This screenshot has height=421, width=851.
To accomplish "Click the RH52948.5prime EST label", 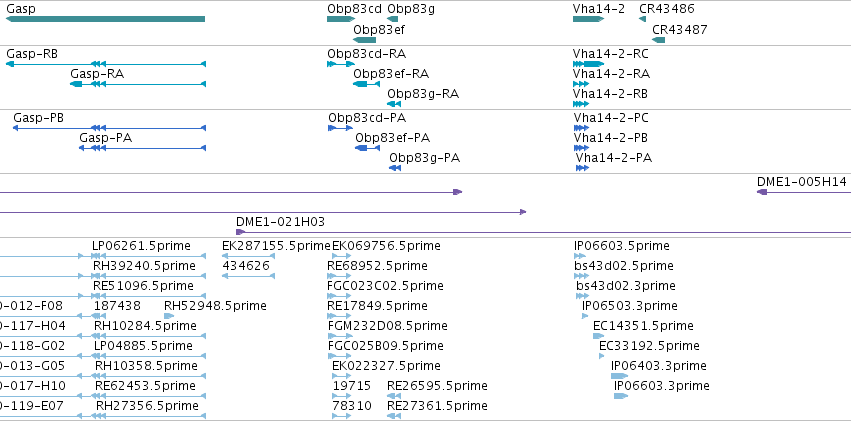I will point(215,306).
